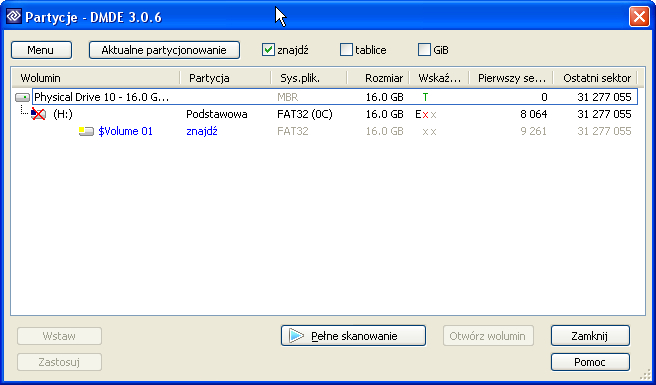Click the window resize grip

(646, 375)
